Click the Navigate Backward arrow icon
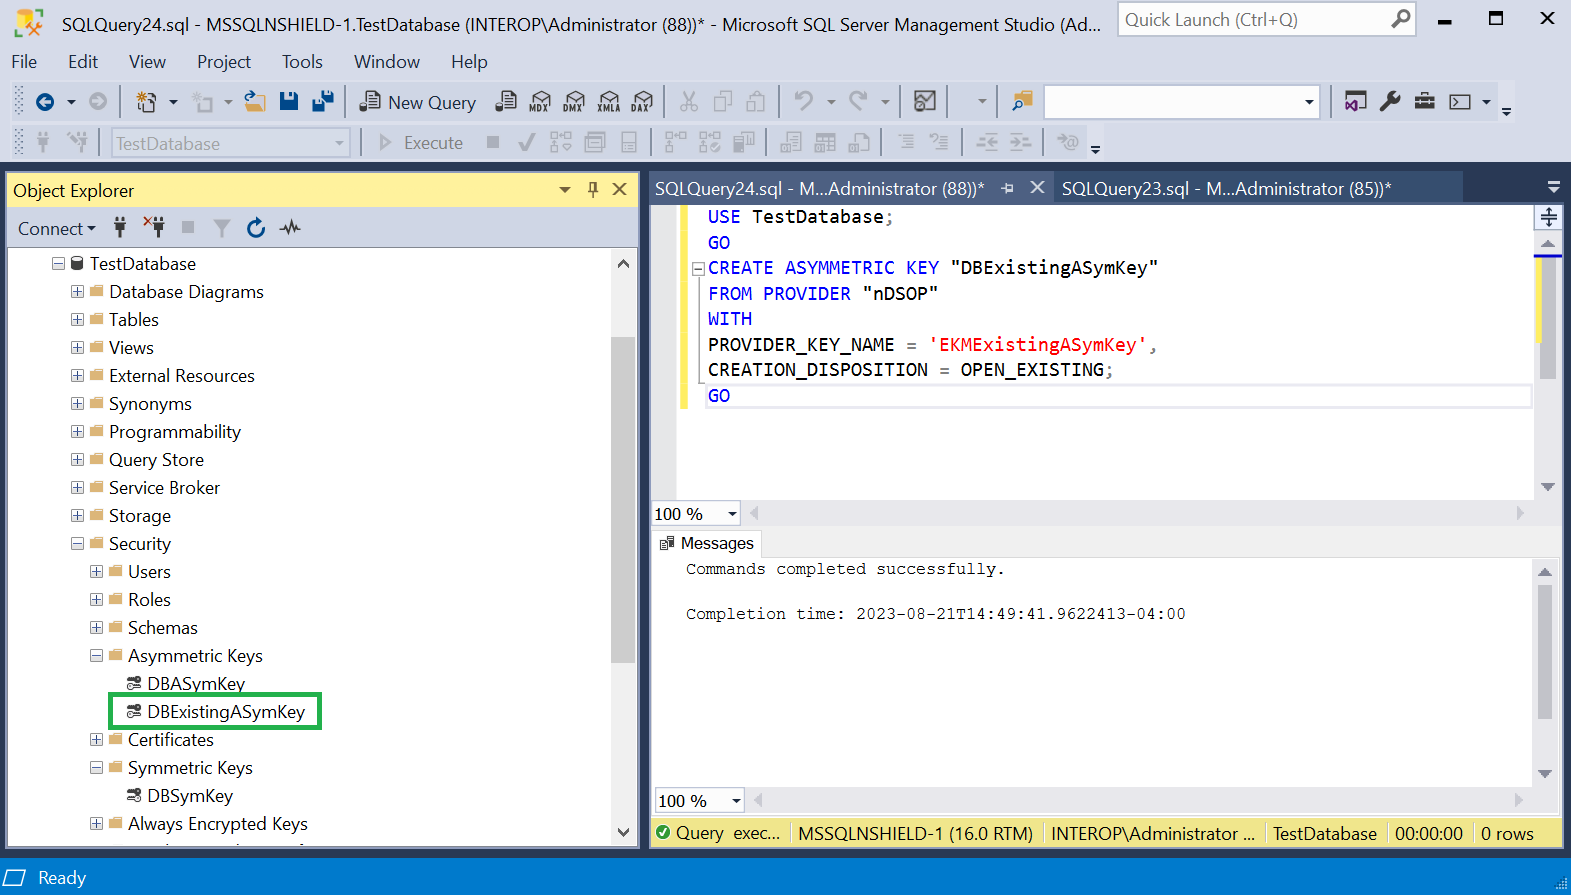Screen dimensions: 1571x895 (45, 101)
